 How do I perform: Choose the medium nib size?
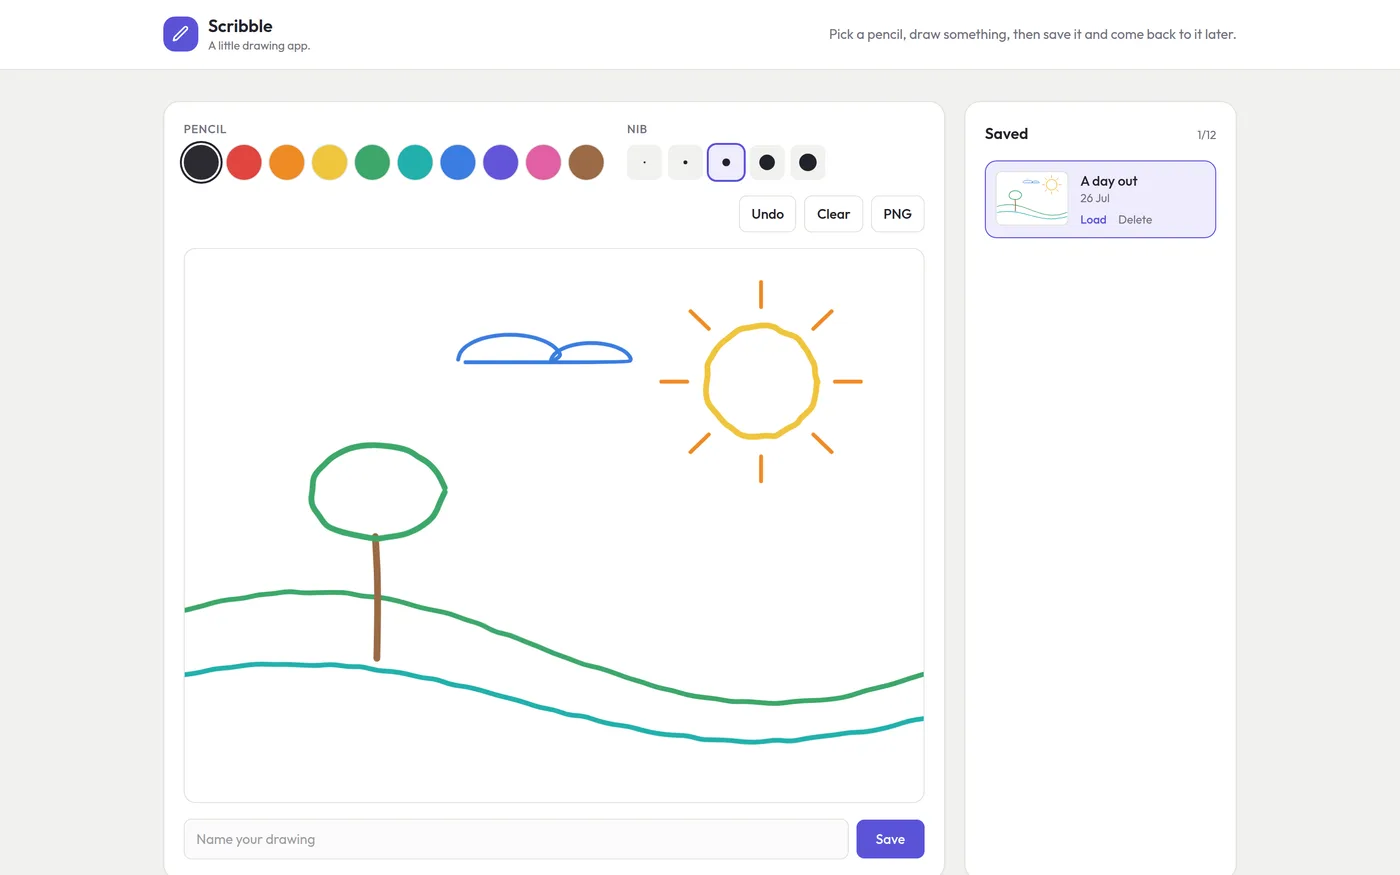pyautogui.click(x=726, y=162)
